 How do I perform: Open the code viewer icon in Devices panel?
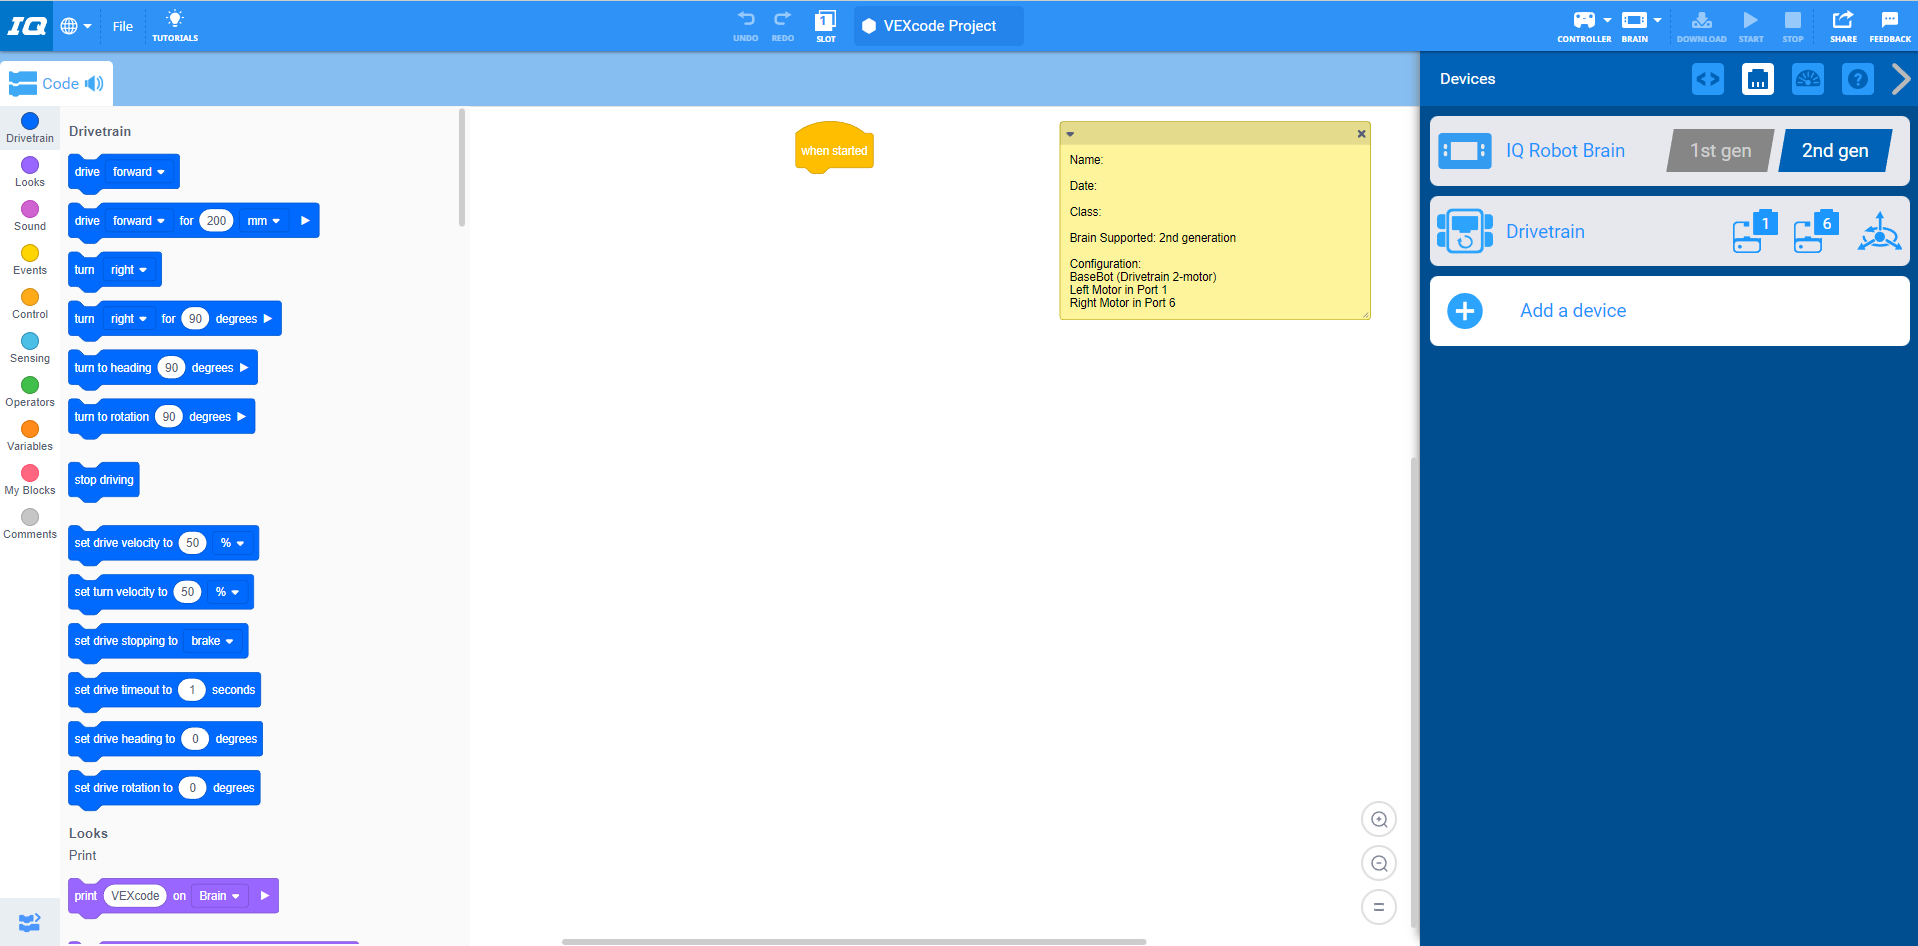1707,79
